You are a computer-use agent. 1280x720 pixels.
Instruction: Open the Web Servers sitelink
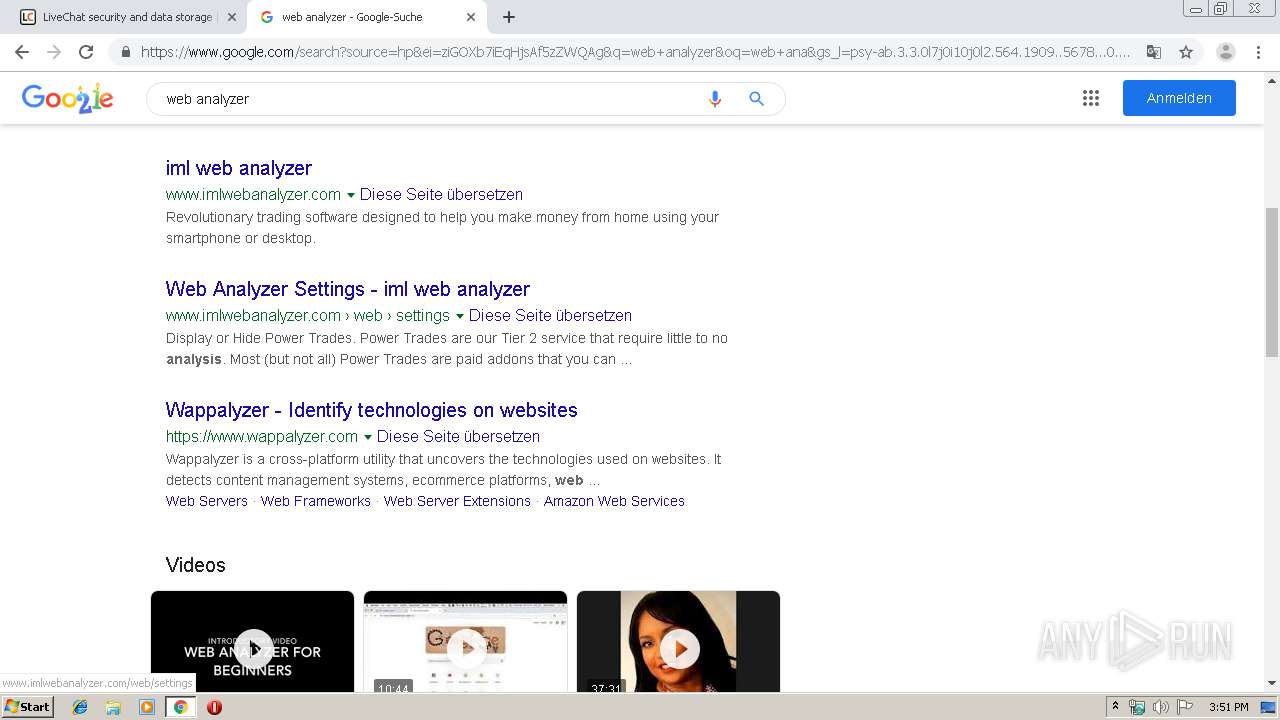(207, 501)
